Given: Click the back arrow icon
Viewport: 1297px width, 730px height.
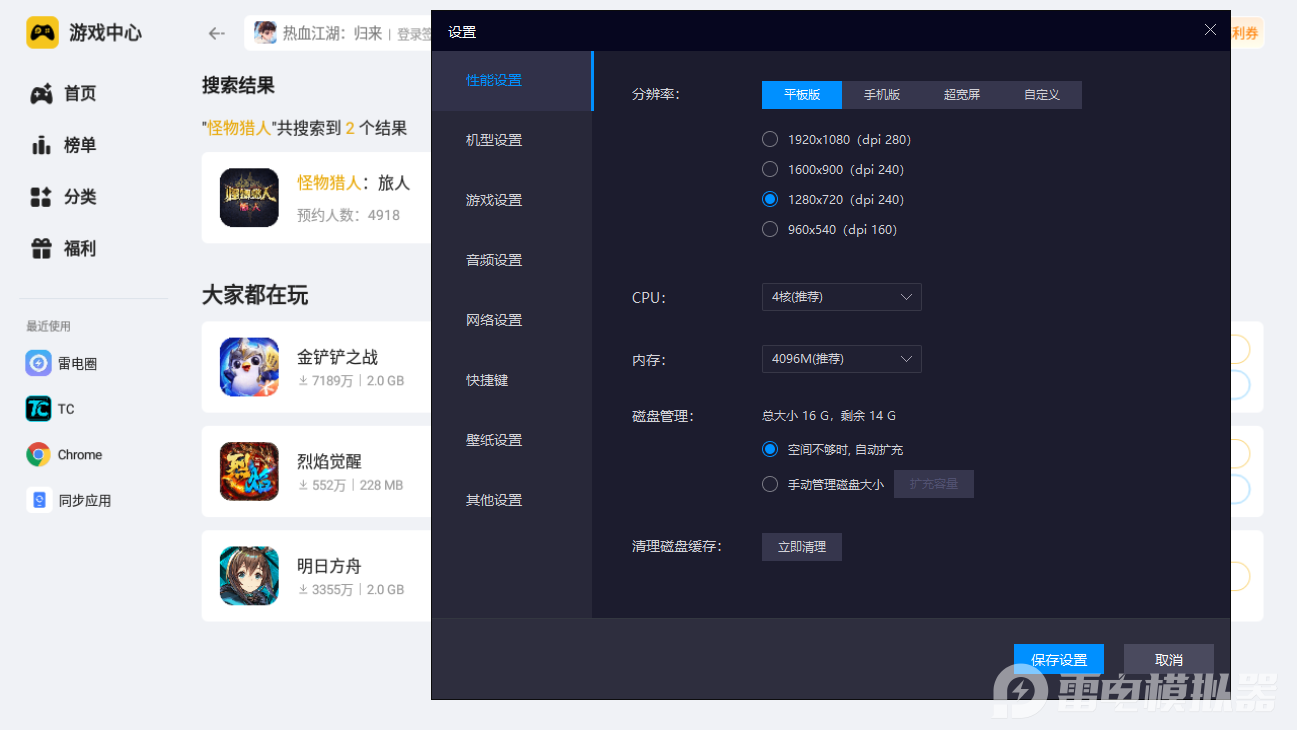Looking at the screenshot, I should pos(216,33).
